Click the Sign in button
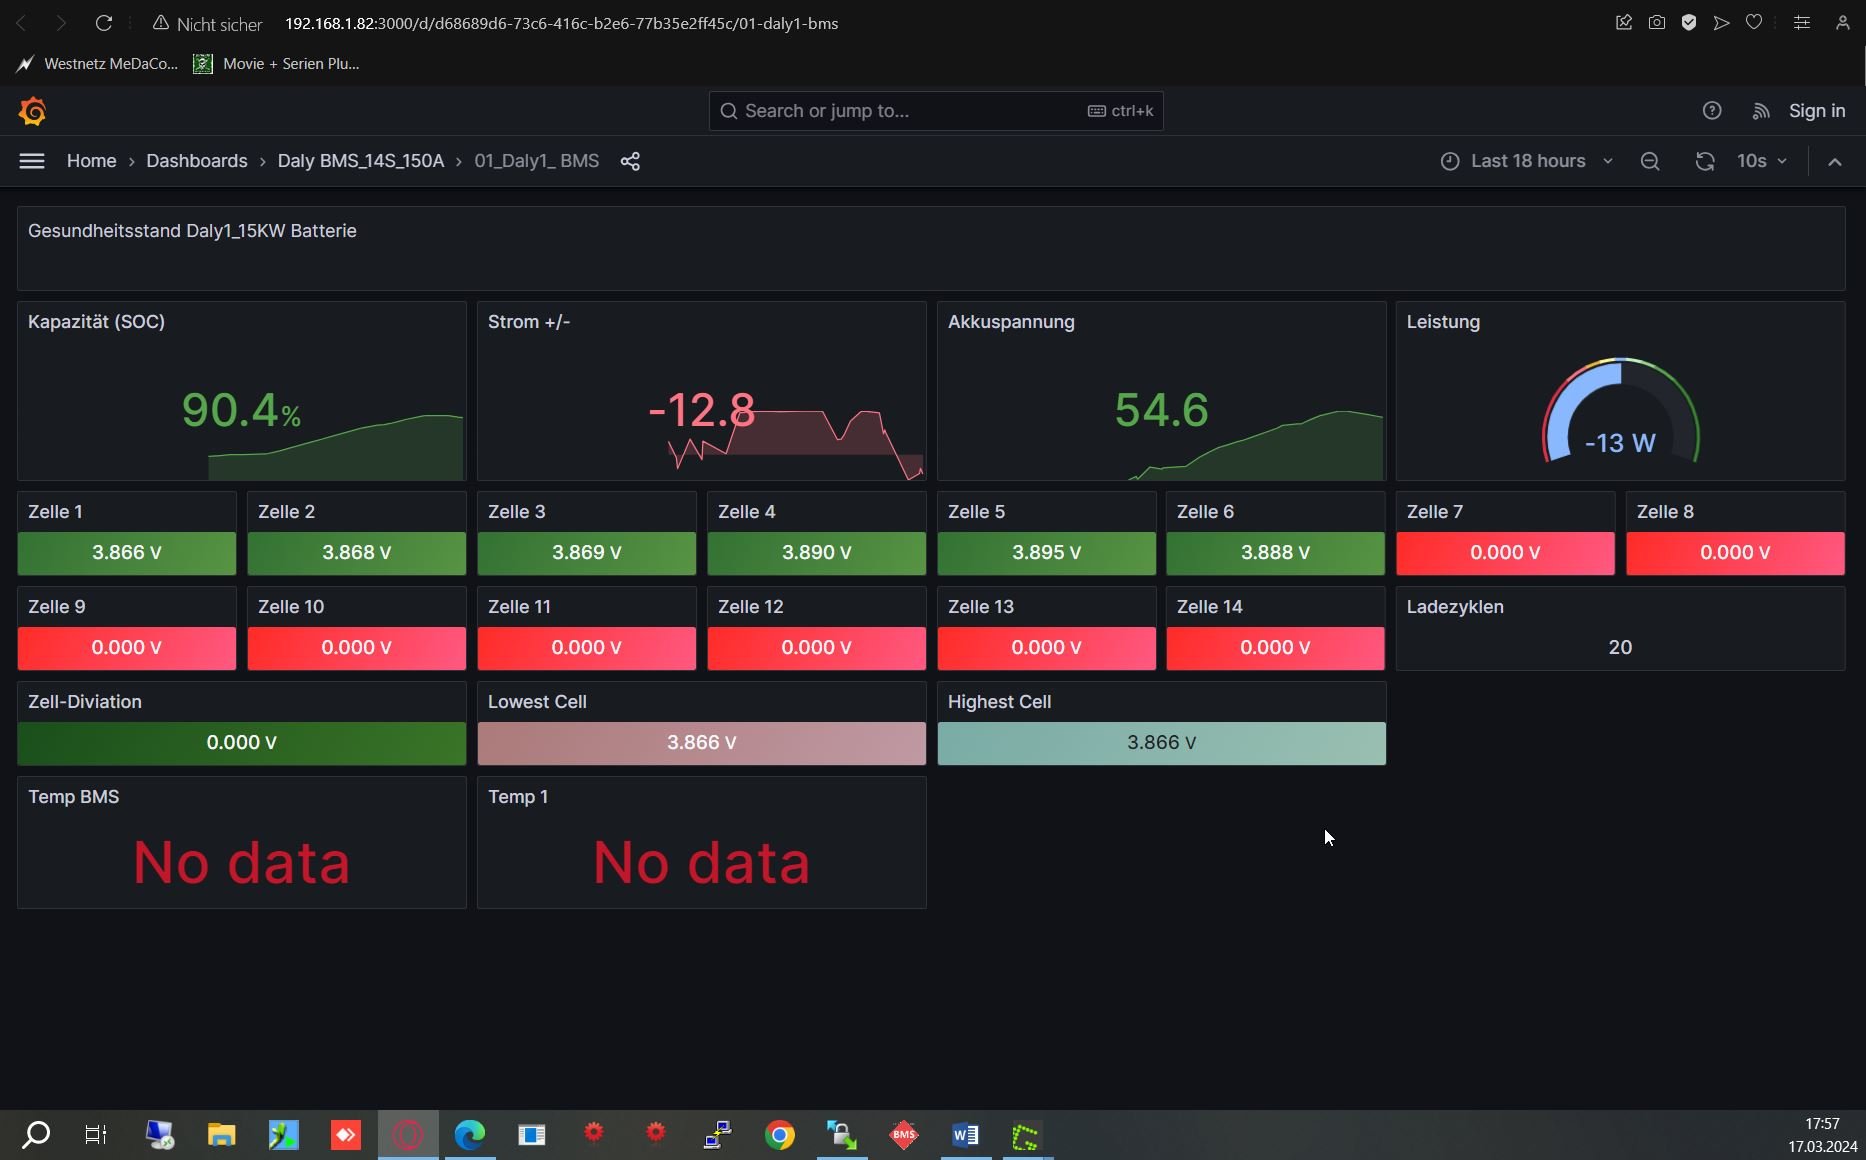This screenshot has width=1866, height=1160. pyautogui.click(x=1817, y=111)
